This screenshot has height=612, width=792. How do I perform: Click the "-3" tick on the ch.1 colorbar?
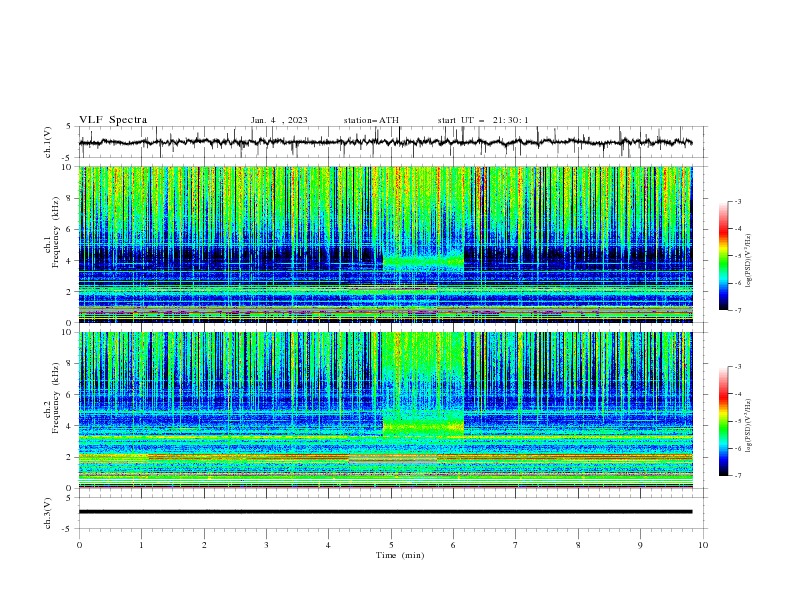[x=737, y=201]
